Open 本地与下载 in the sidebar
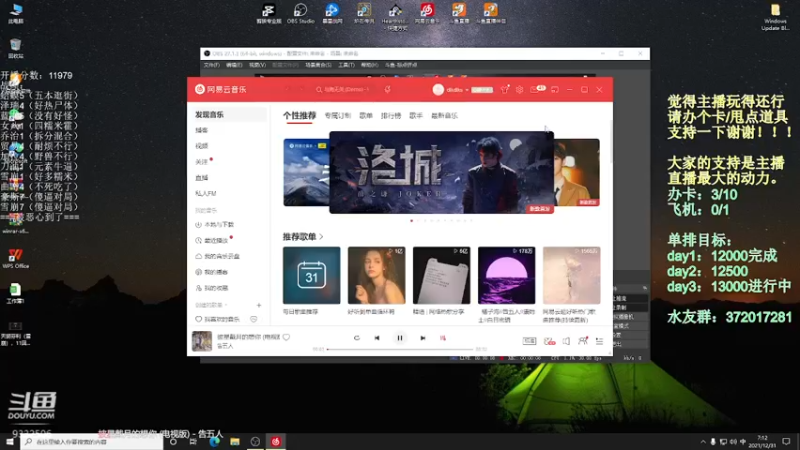800x450 pixels. [215, 224]
